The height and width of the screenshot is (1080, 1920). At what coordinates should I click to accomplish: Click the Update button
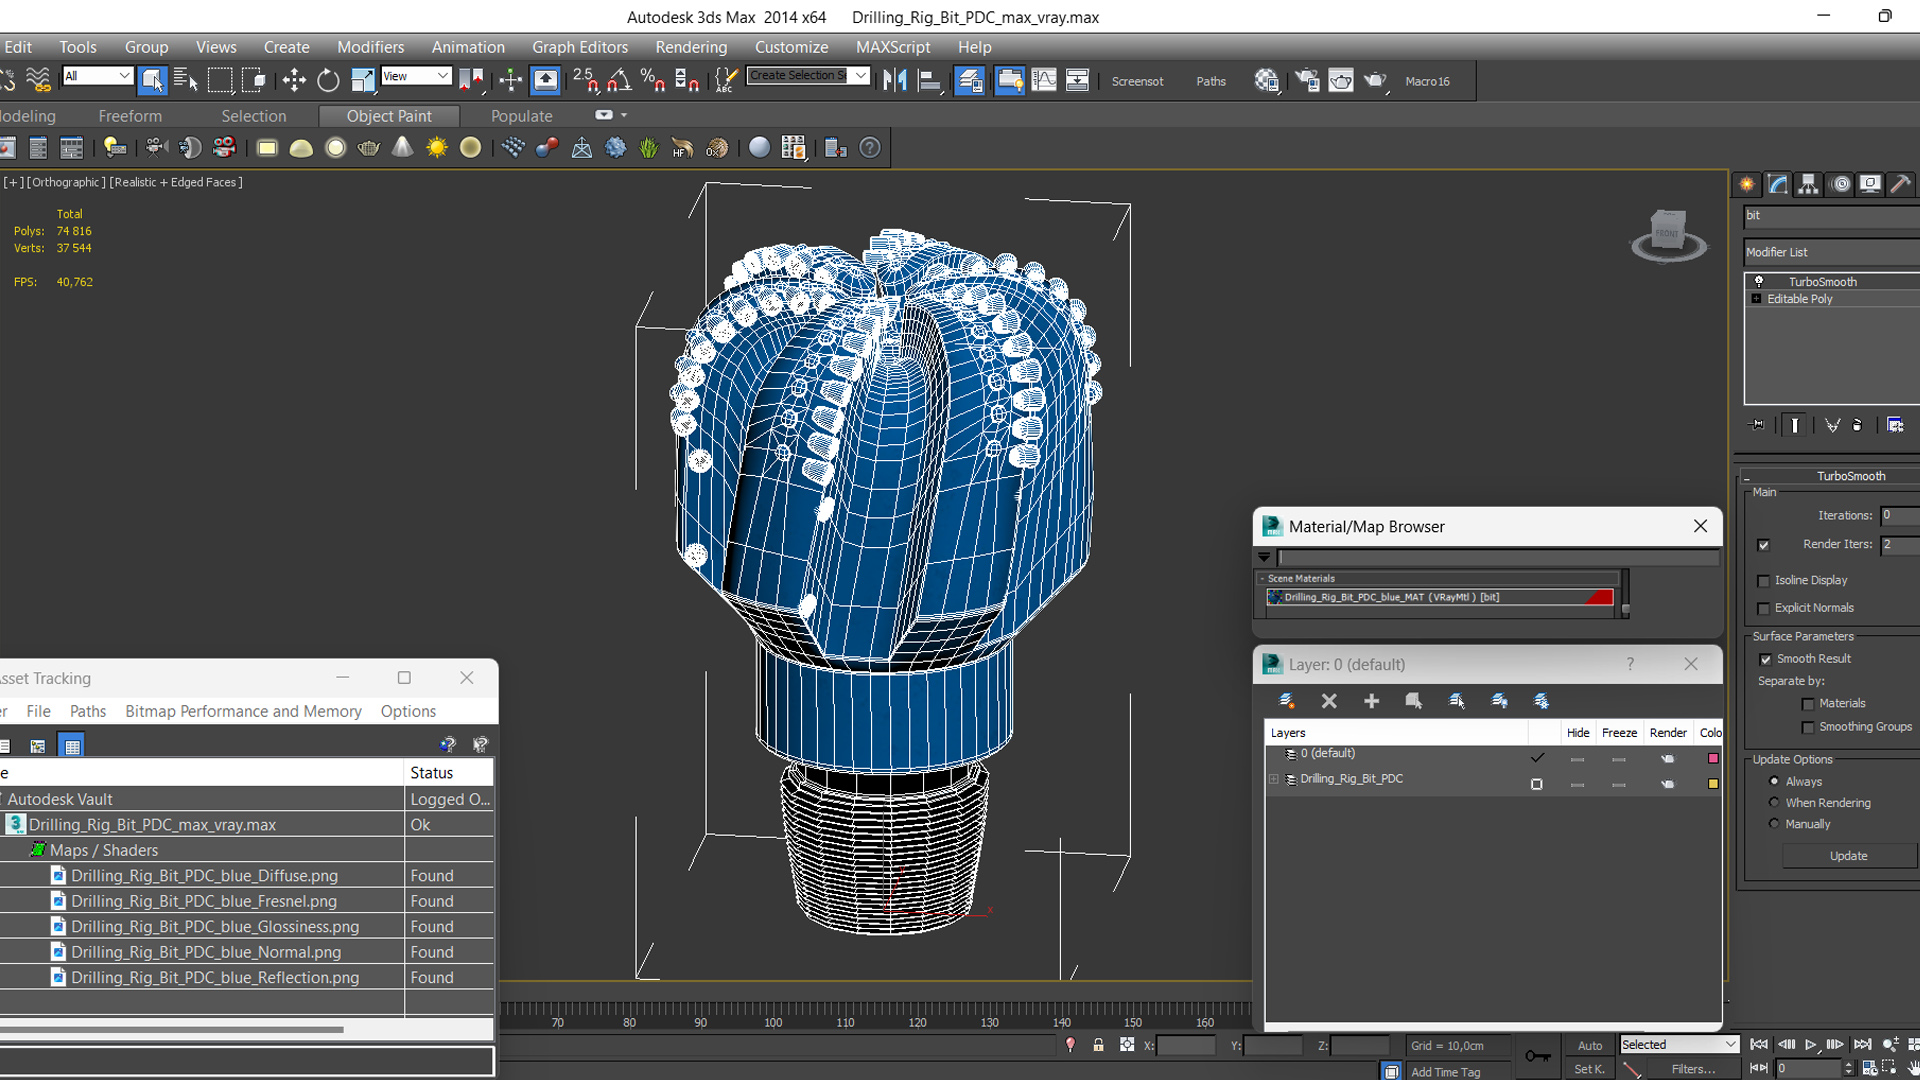pos(1848,856)
